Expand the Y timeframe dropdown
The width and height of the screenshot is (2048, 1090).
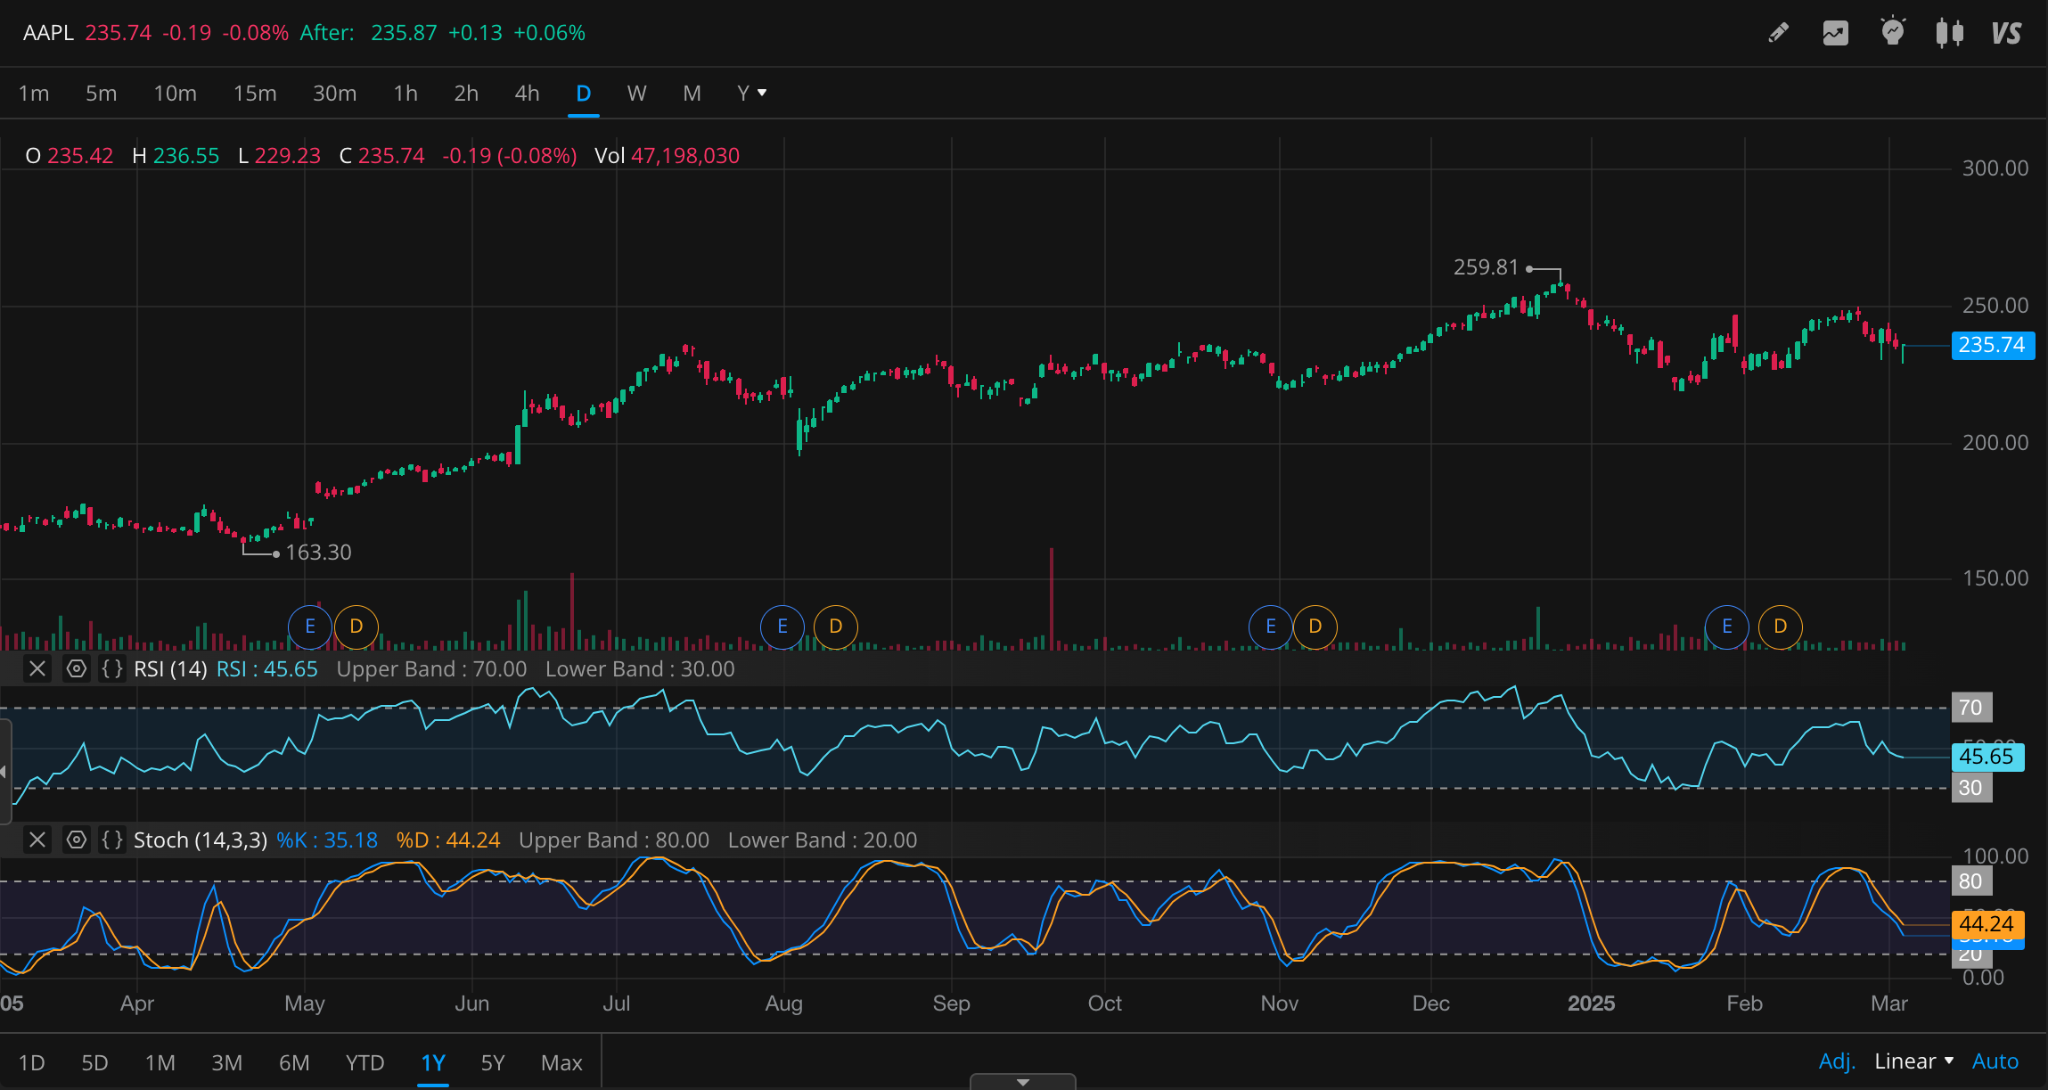751,93
